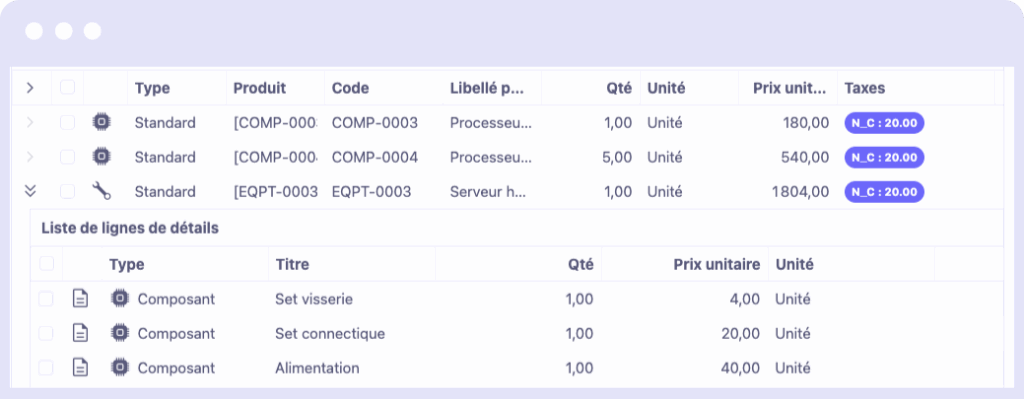
Task: Click wrench icon on EQPT-0003 row
Action: coord(101,191)
